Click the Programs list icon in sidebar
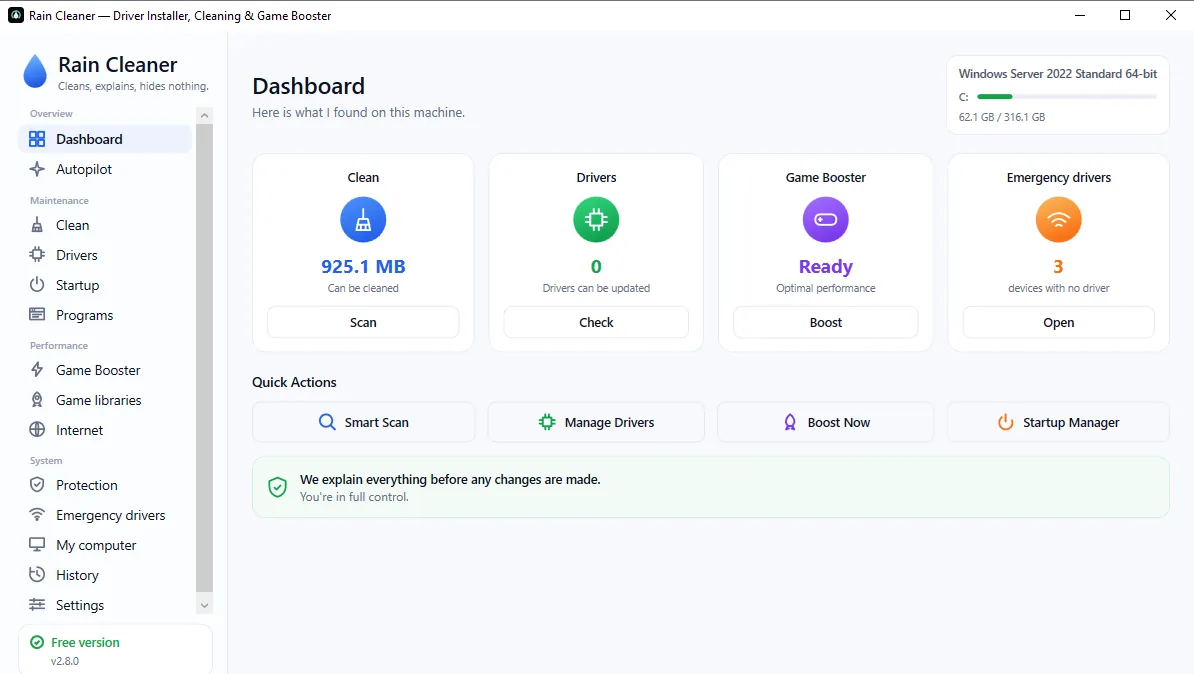 pyautogui.click(x=37, y=315)
